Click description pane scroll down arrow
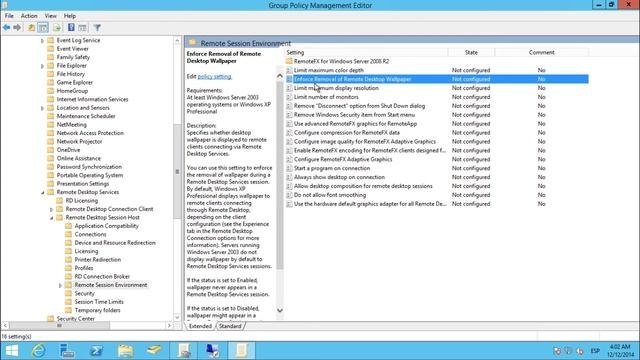The image size is (640, 360). click(x=280, y=310)
